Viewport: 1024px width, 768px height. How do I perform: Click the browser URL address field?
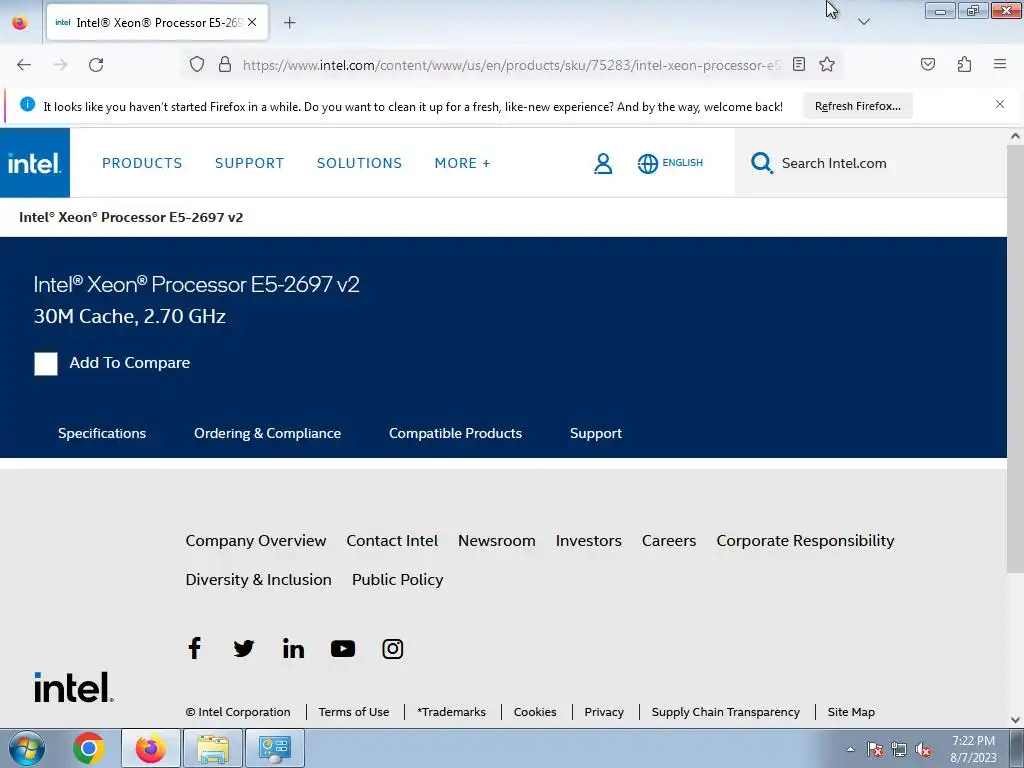[511, 65]
